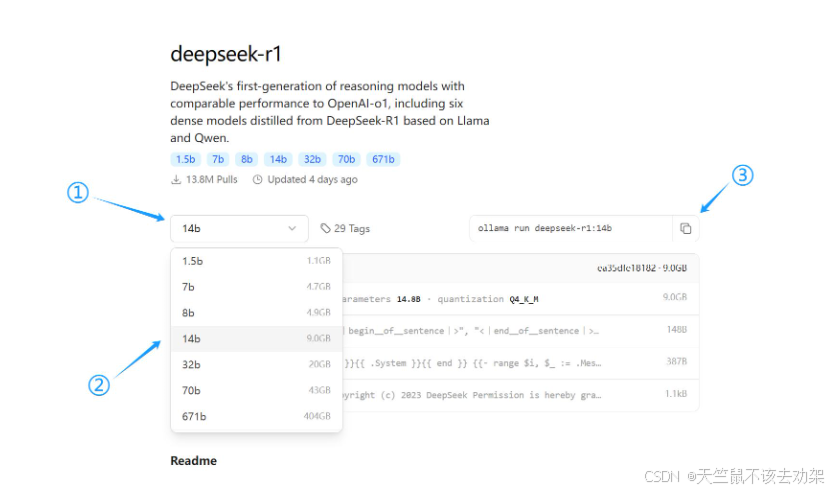The image size is (836, 492).
Task: Choose 1.5b 1.1GB from the list
Action: (x=256, y=261)
